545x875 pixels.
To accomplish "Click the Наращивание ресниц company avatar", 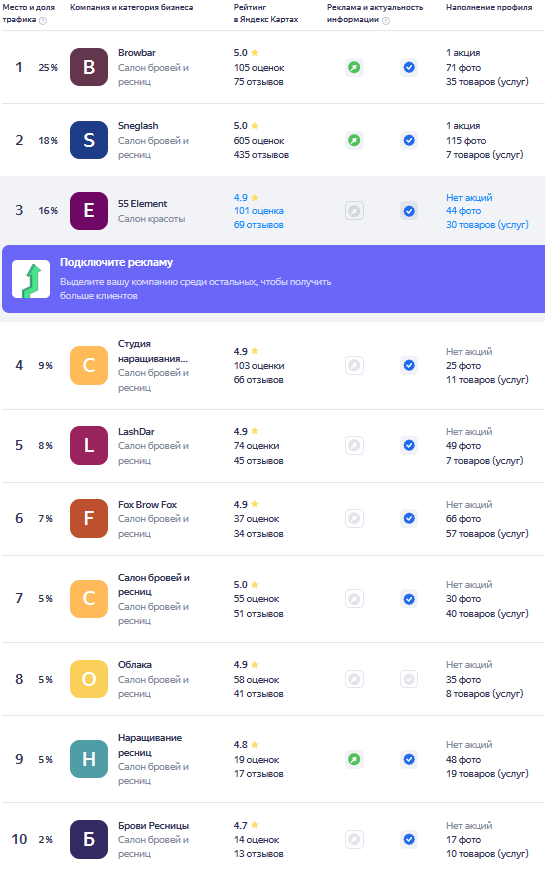I will (89, 759).
